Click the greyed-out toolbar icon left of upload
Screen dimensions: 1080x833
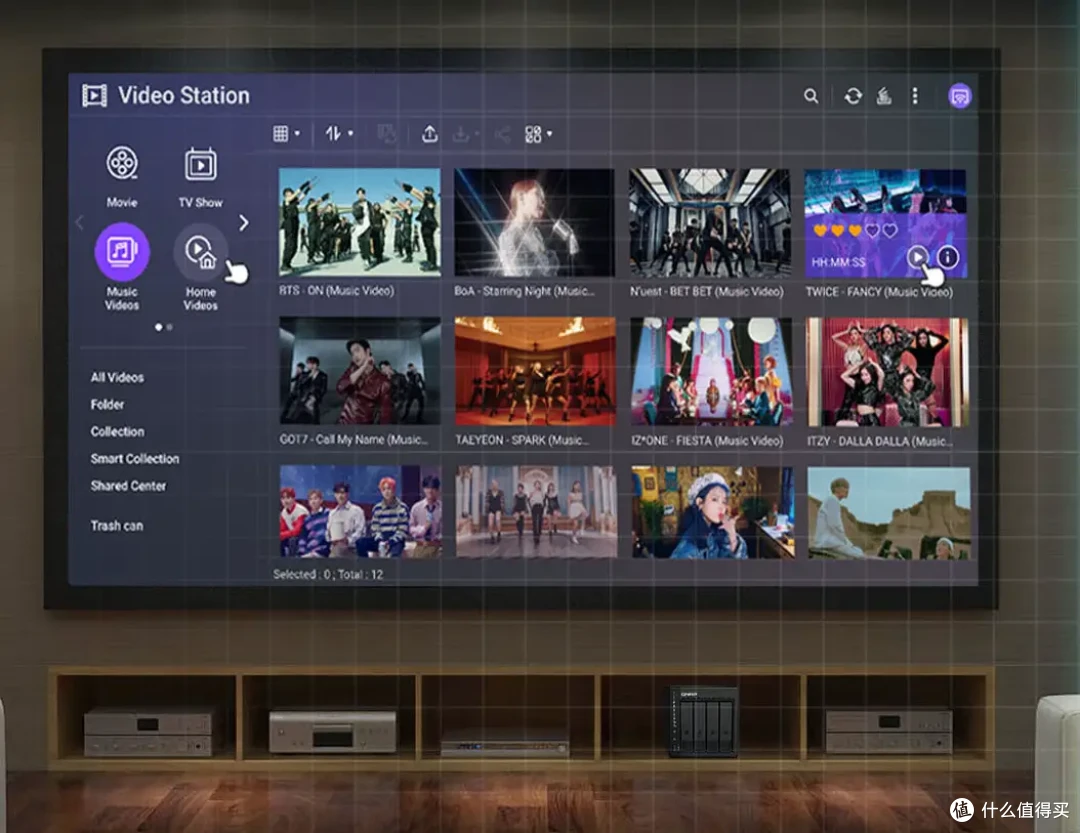pos(386,134)
